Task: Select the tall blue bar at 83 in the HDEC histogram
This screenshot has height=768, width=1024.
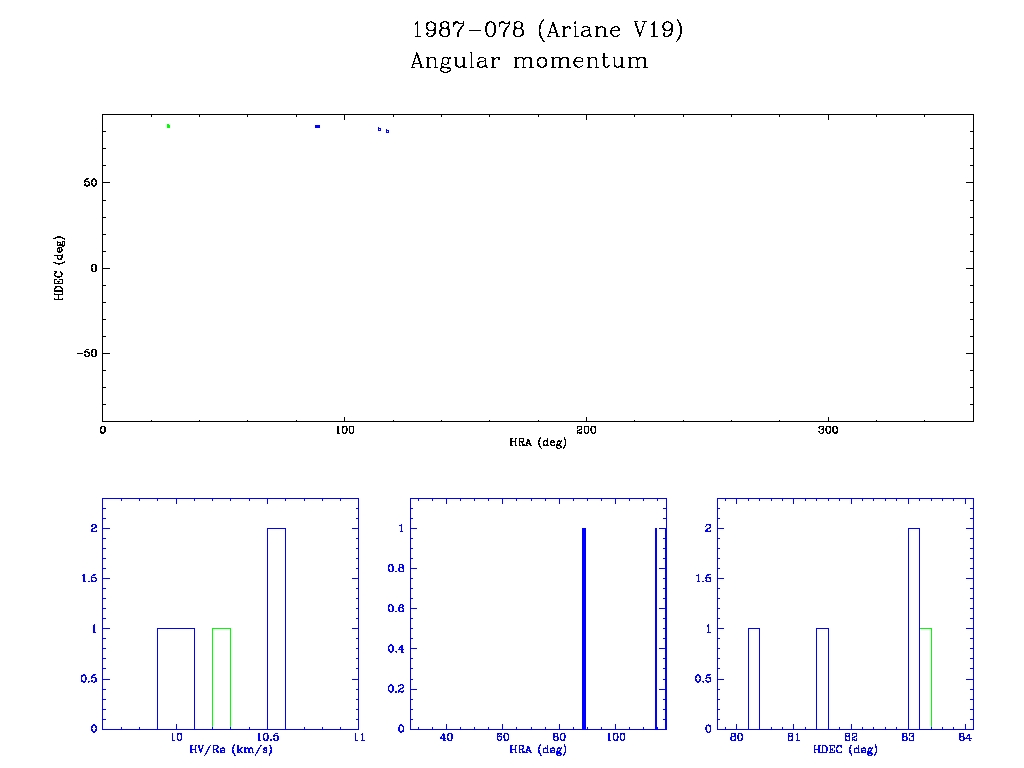Action: 913,628
